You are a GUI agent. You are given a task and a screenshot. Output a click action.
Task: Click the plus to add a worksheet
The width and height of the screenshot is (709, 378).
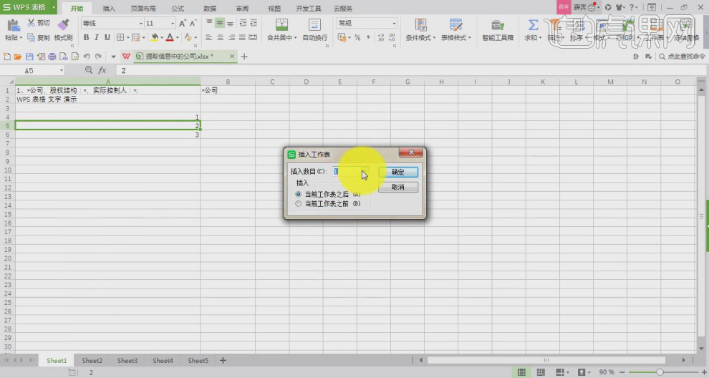click(222, 360)
